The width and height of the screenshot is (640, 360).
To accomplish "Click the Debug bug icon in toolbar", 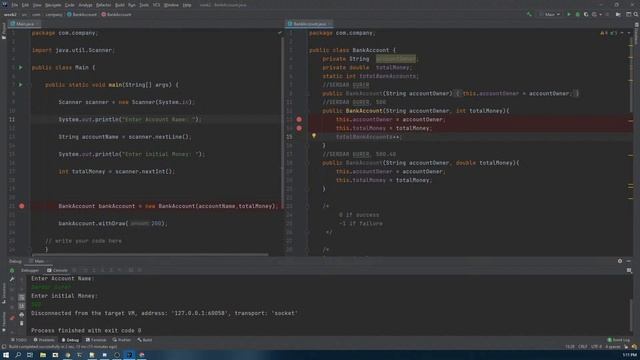I will coord(578,14).
